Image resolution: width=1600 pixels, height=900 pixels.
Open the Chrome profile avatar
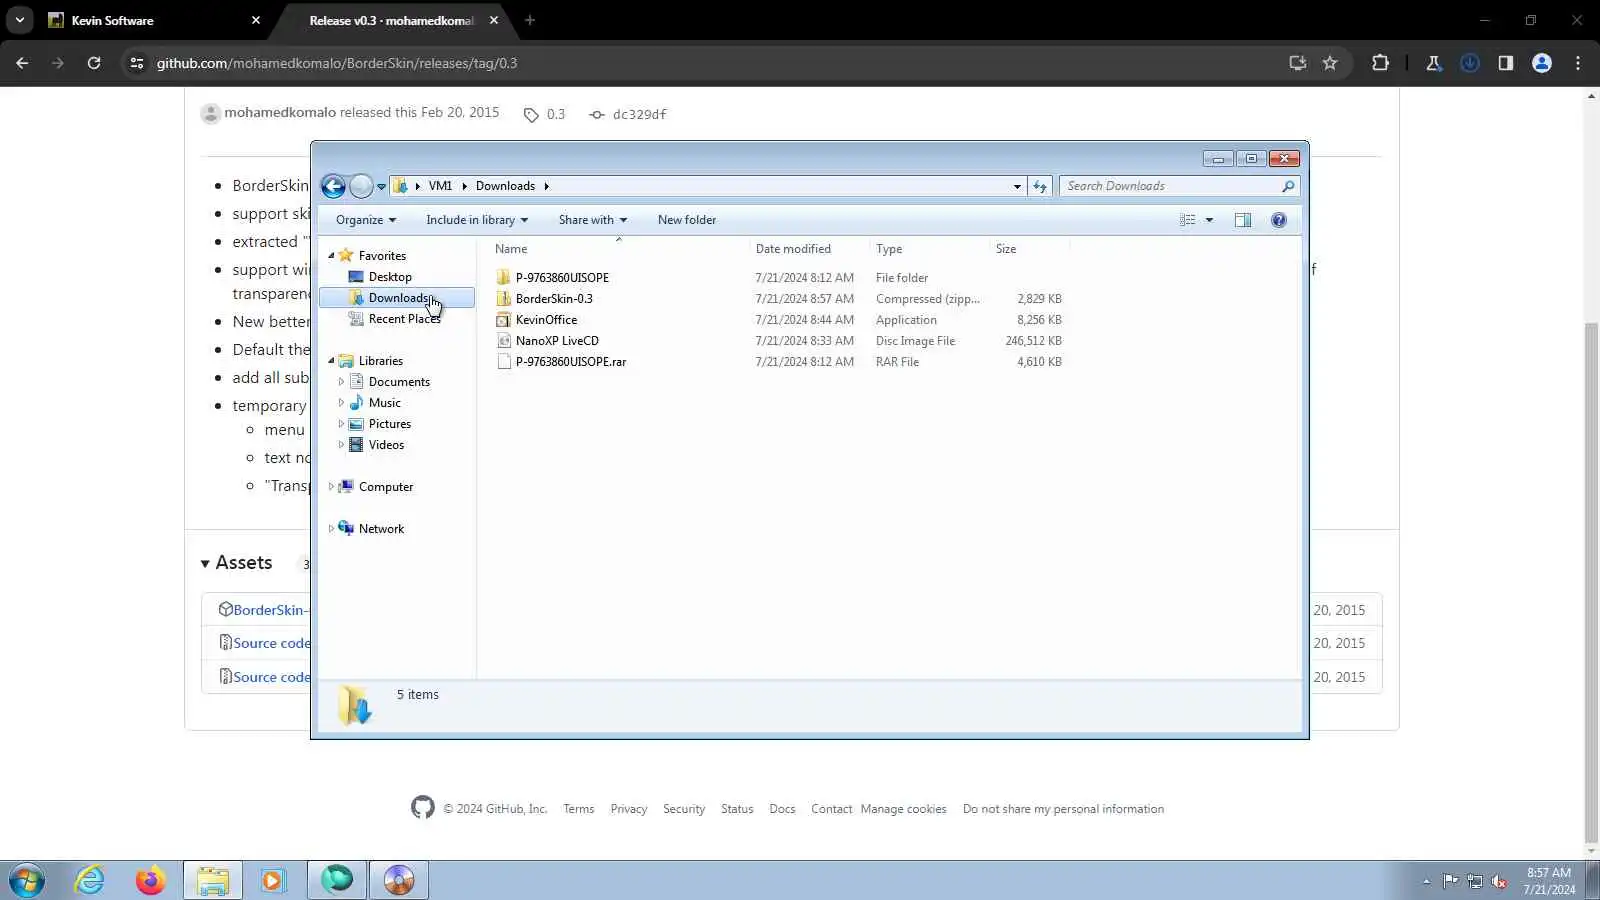[x=1542, y=63]
